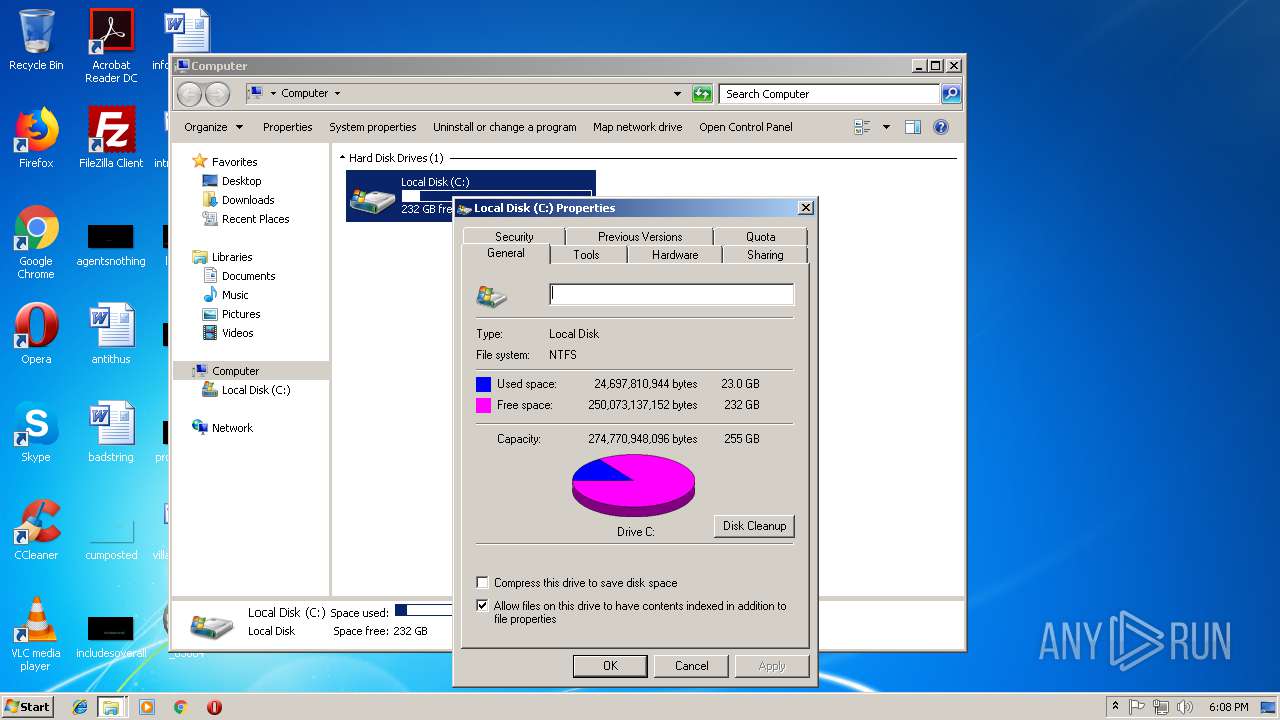
Task: Open agentsnothing desktop file
Action: click(x=111, y=245)
